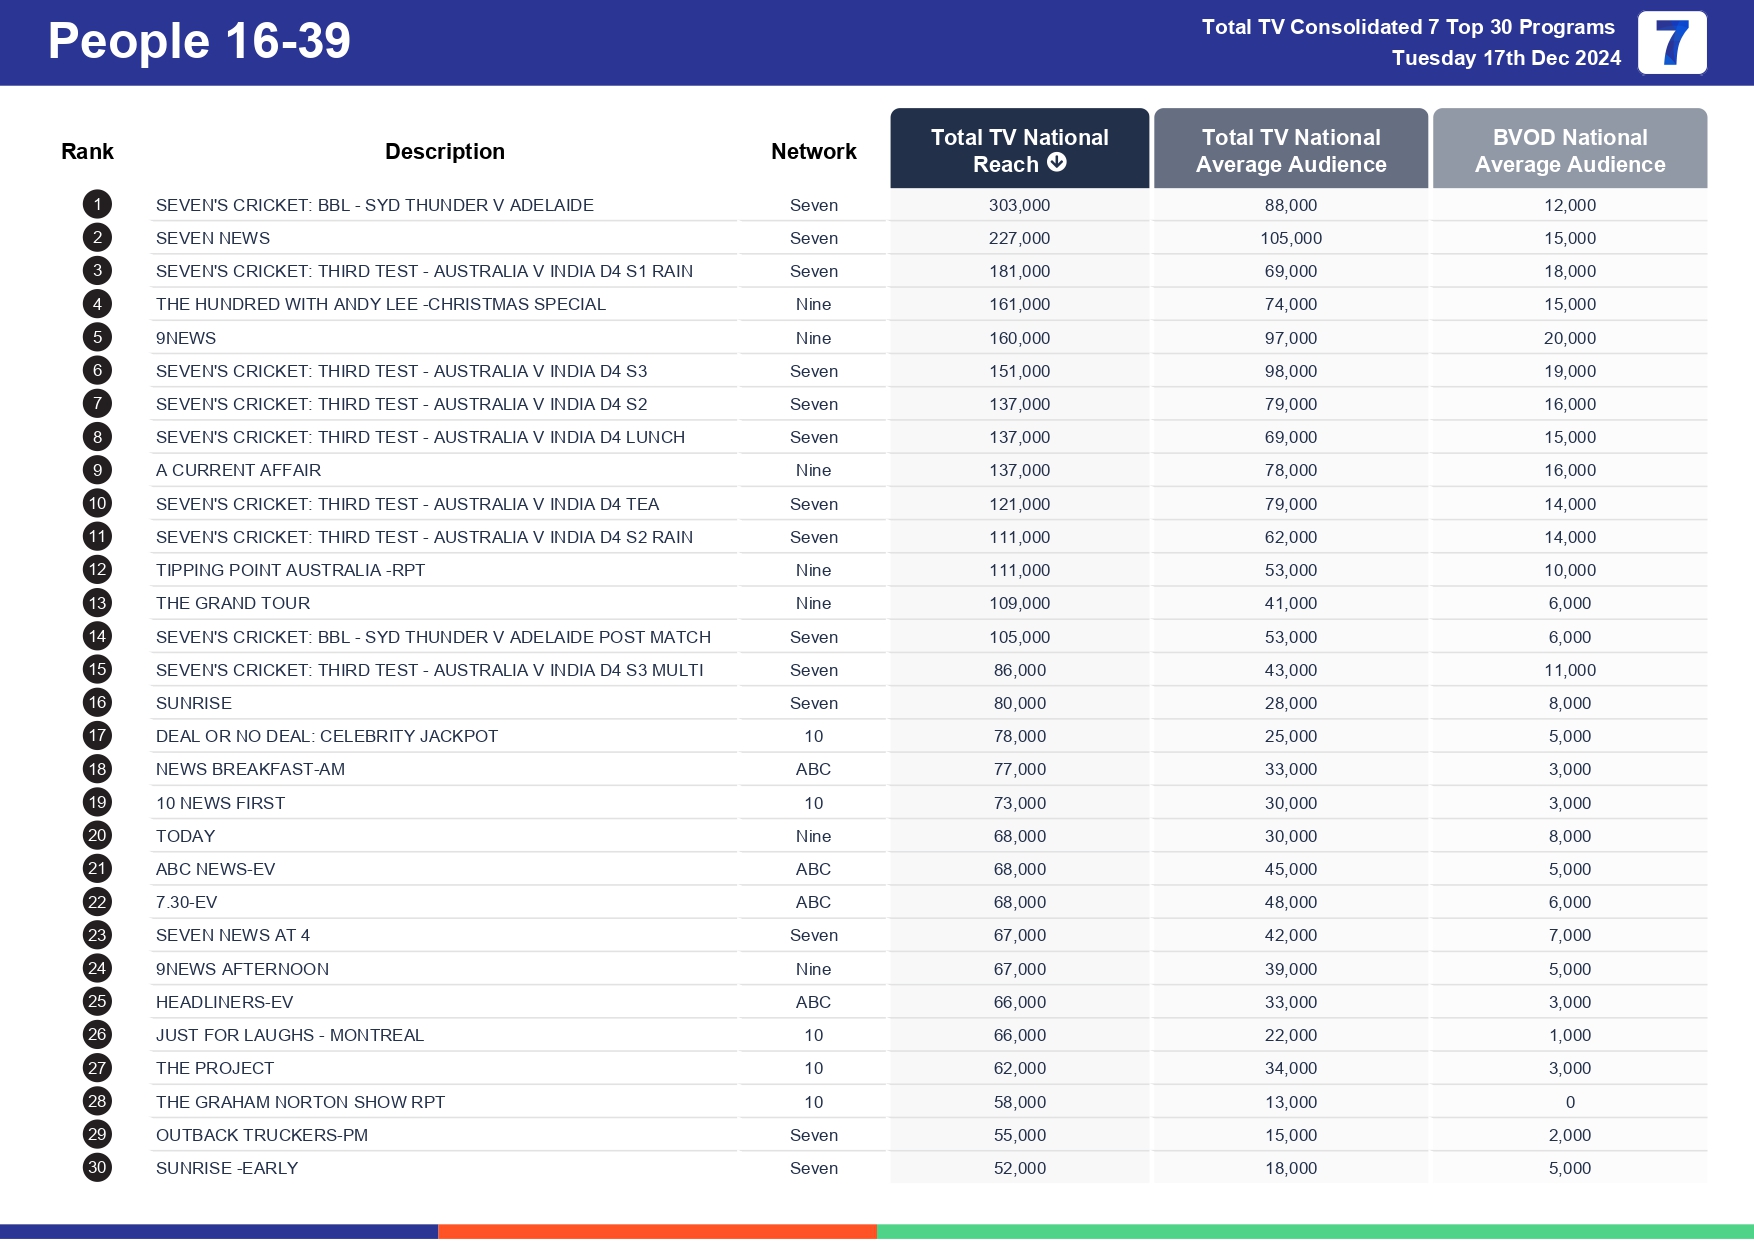Click the rank 30 badge
This screenshot has width=1754, height=1241.
pos(96,1168)
